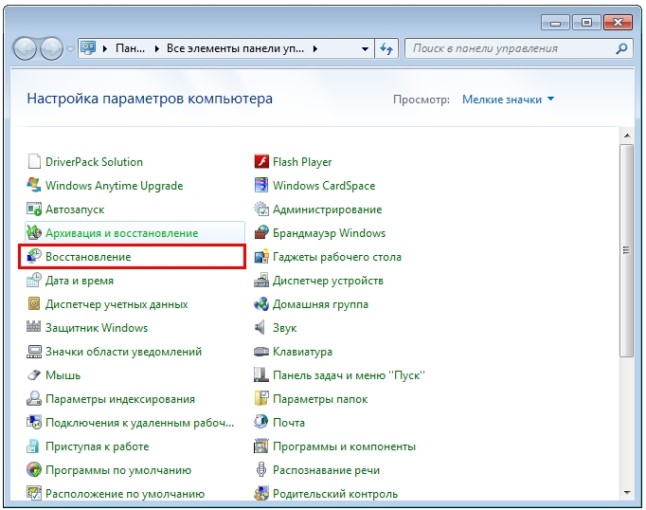The height and width of the screenshot is (510, 646).
Task: Open recent pages dropdown next to Forward
Action: click(70, 49)
